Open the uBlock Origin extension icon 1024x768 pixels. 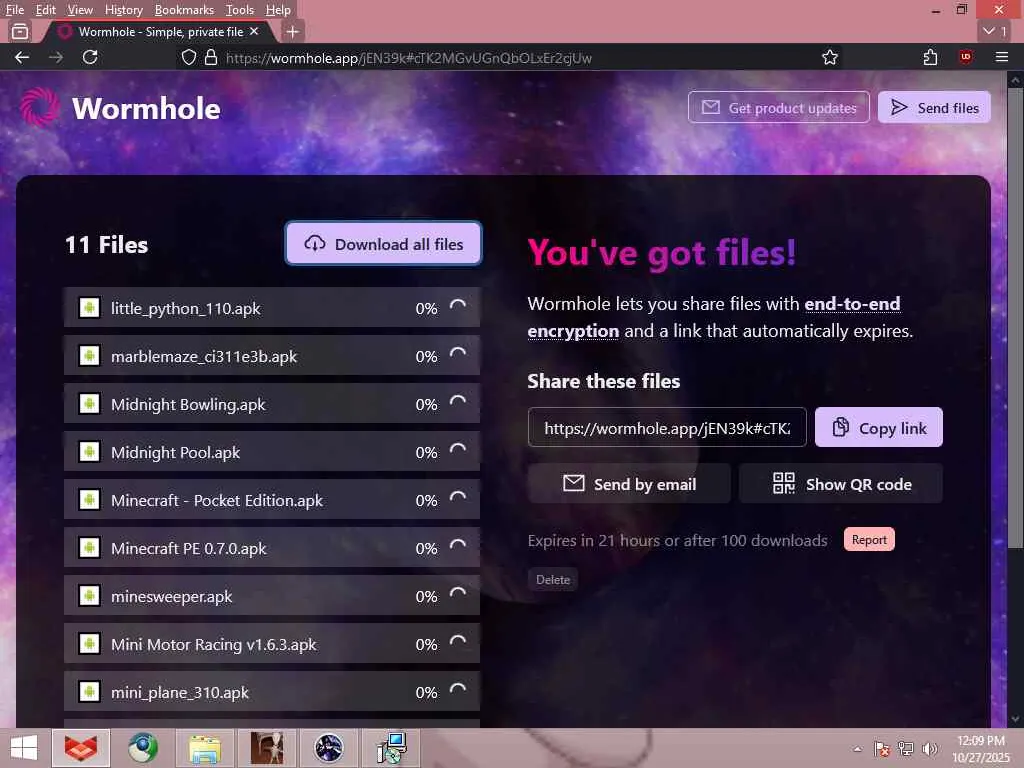(966, 57)
